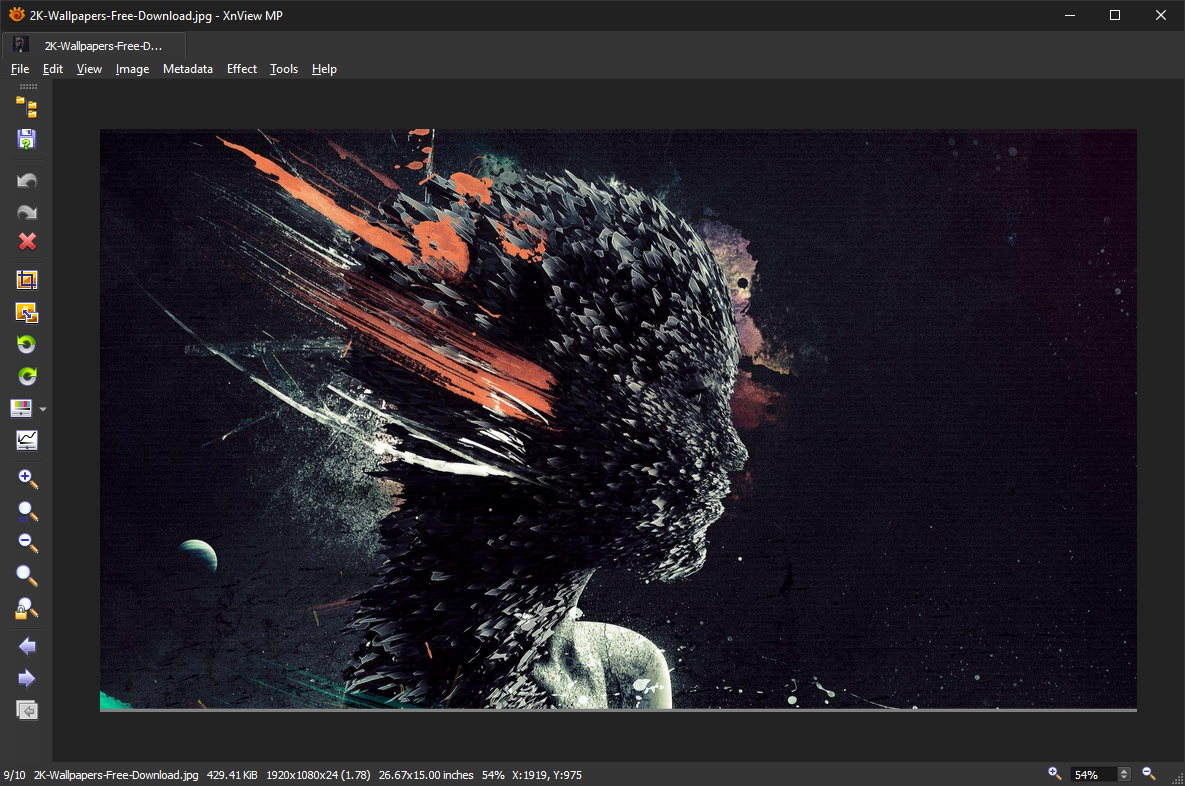Viewport: 1185px width, 786px height.
Task: Open the file browser from the toolbar
Action: point(27,108)
